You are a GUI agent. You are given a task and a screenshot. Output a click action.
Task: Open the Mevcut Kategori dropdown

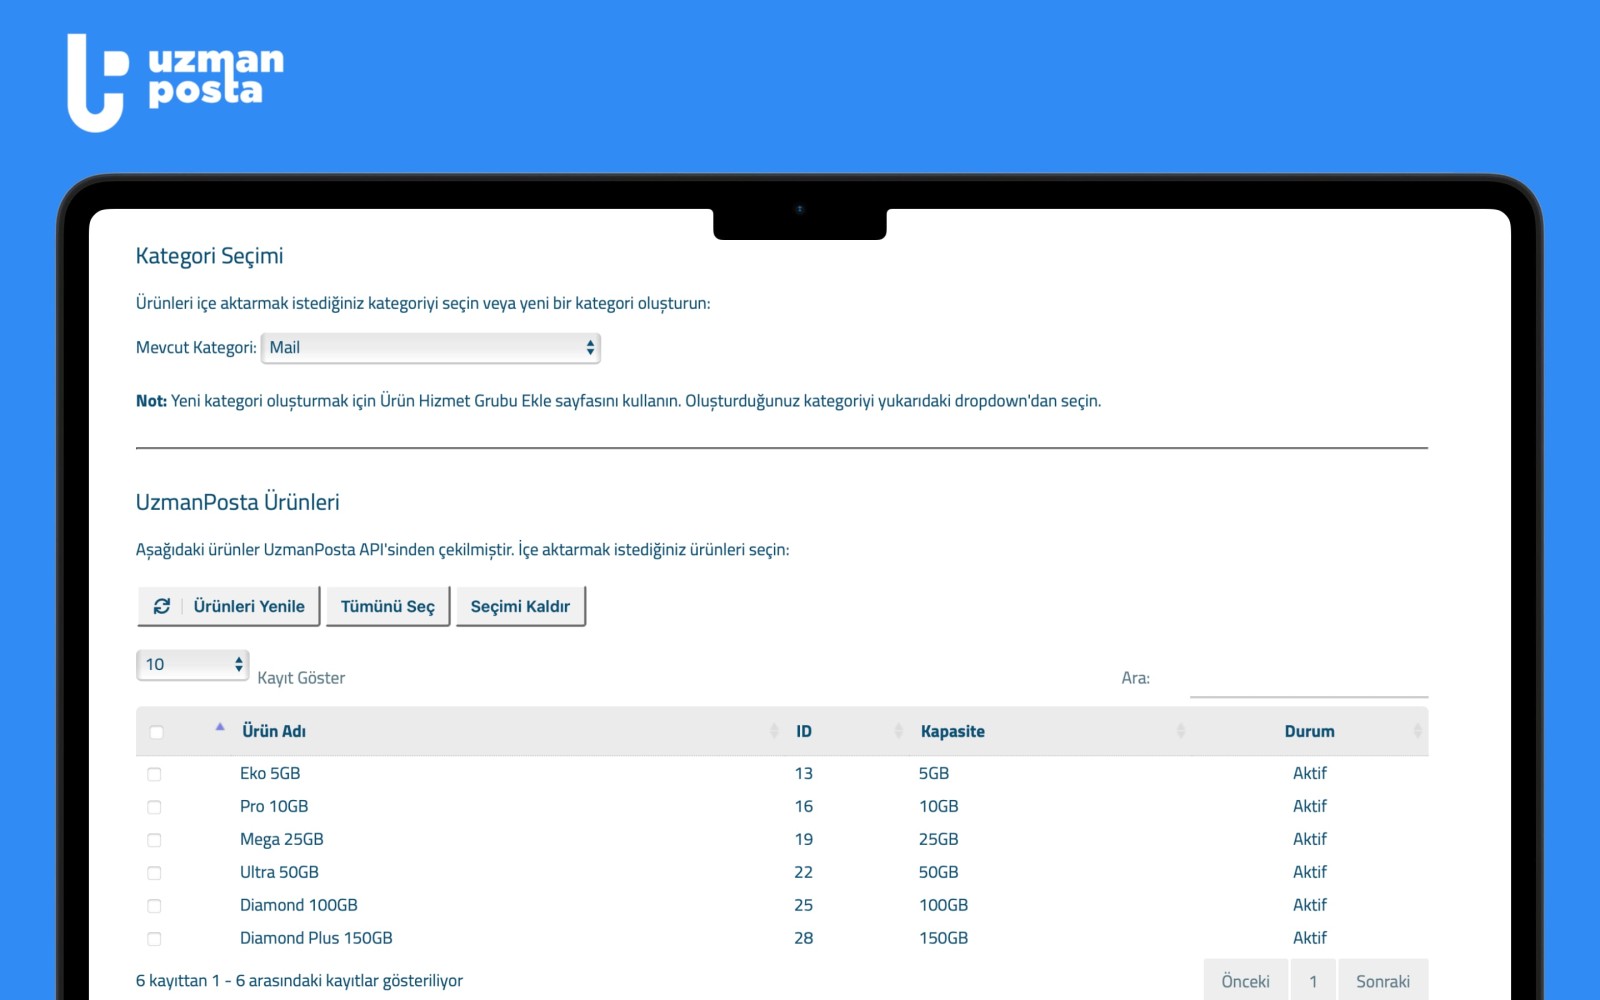(430, 348)
